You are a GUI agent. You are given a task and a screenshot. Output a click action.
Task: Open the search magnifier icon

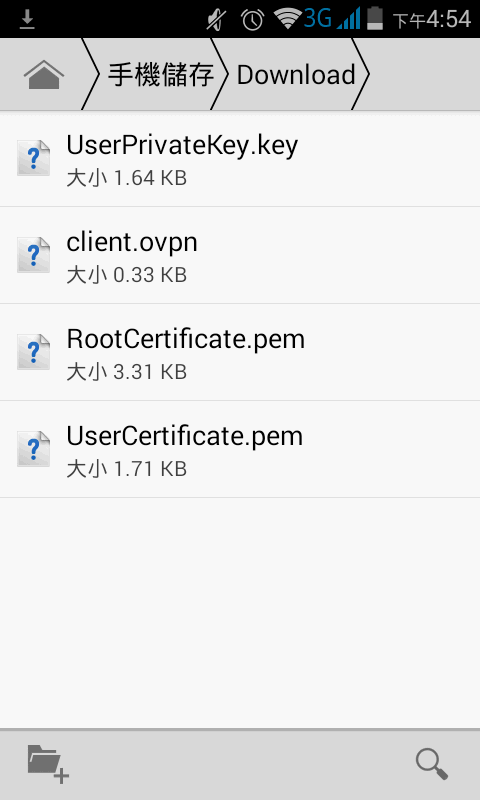click(432, 764)
